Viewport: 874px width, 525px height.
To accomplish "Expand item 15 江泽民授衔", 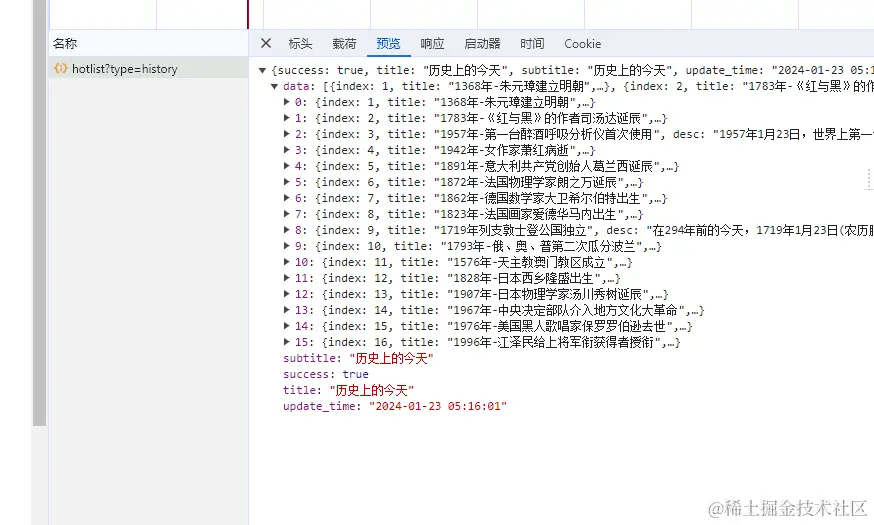I will pos(287,342).
